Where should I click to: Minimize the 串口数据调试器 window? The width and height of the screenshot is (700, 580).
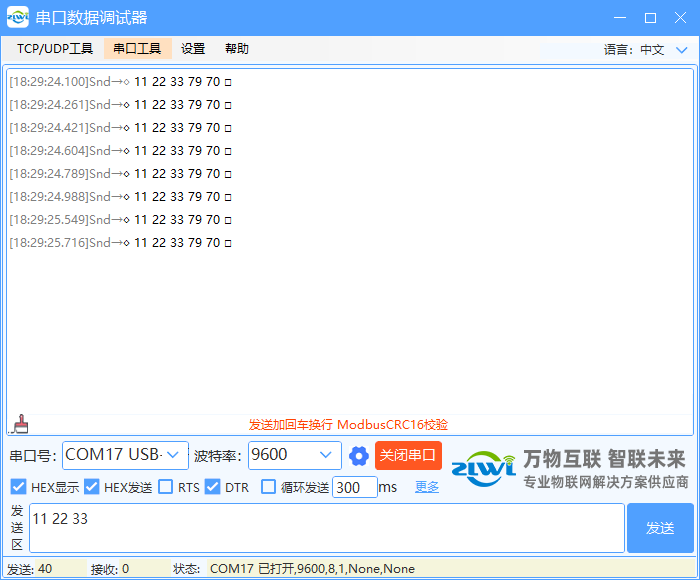(620, 17)
